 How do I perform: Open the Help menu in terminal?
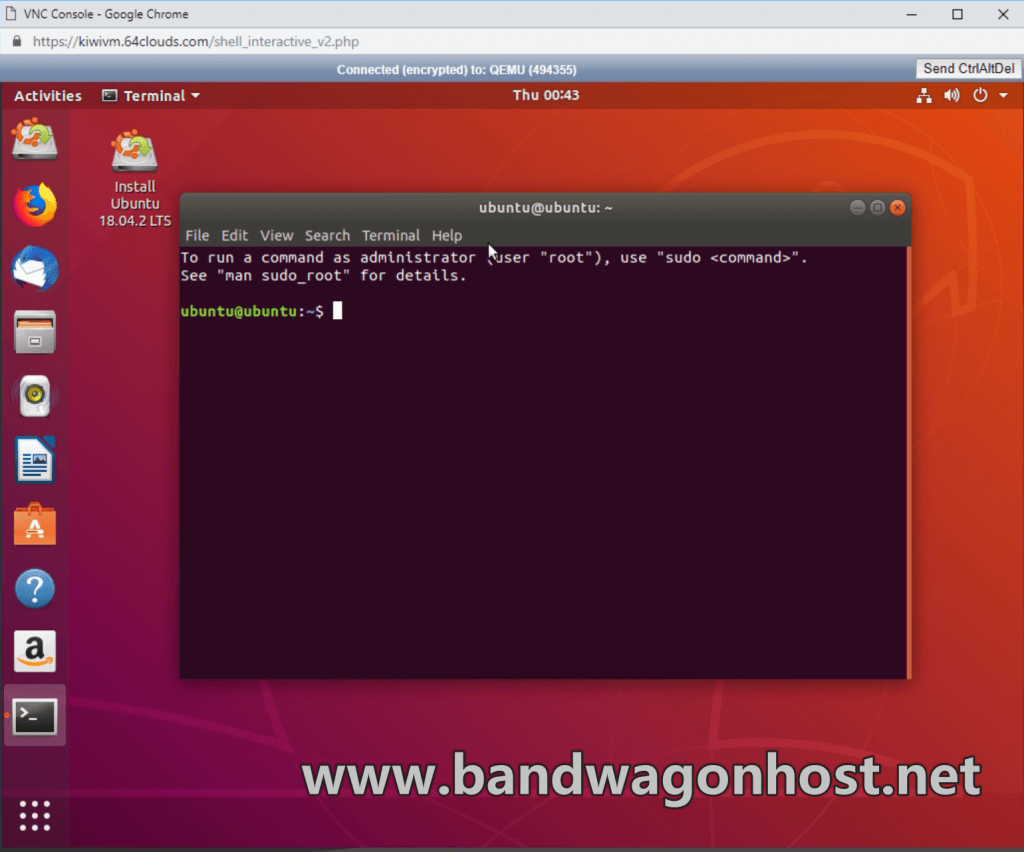point(447,235)
